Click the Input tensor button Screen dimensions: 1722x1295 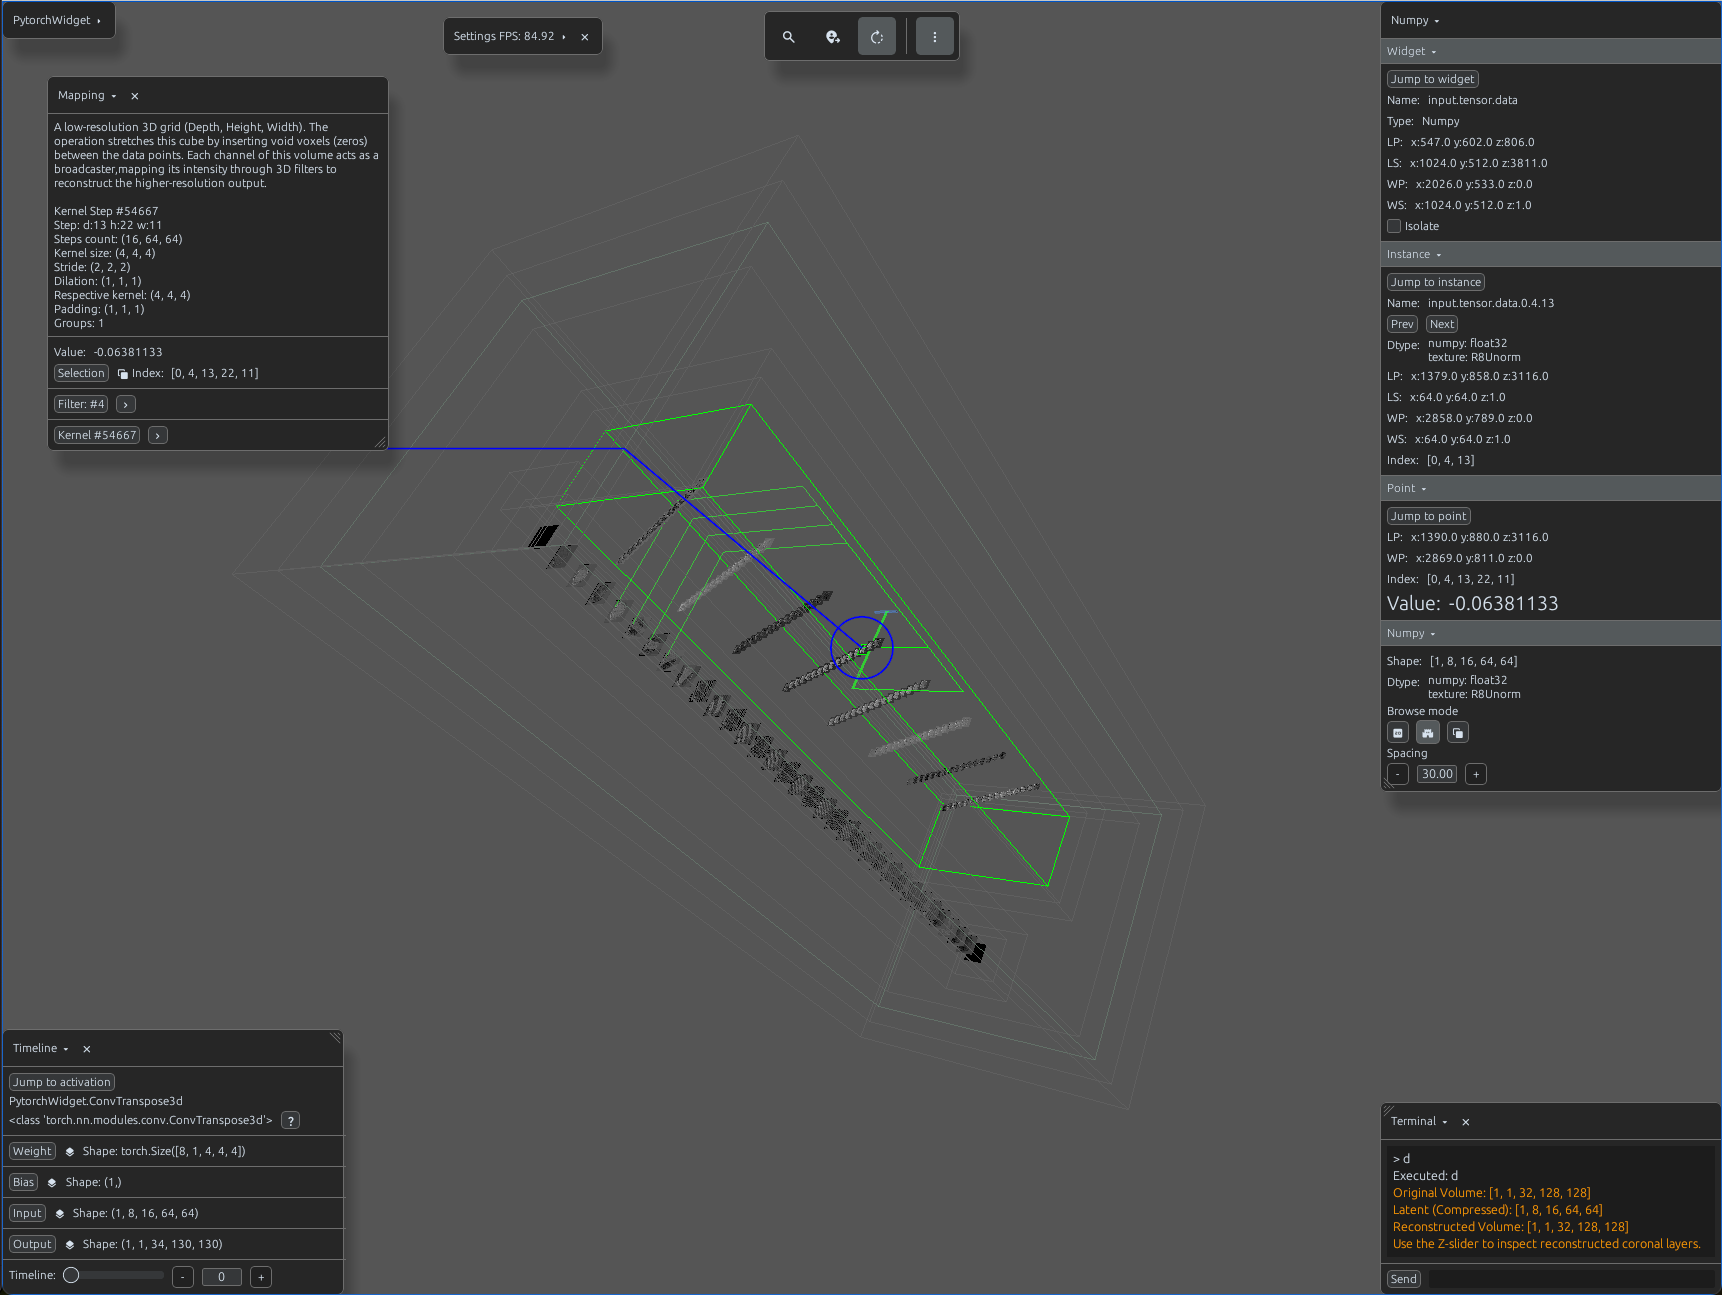27,1214
